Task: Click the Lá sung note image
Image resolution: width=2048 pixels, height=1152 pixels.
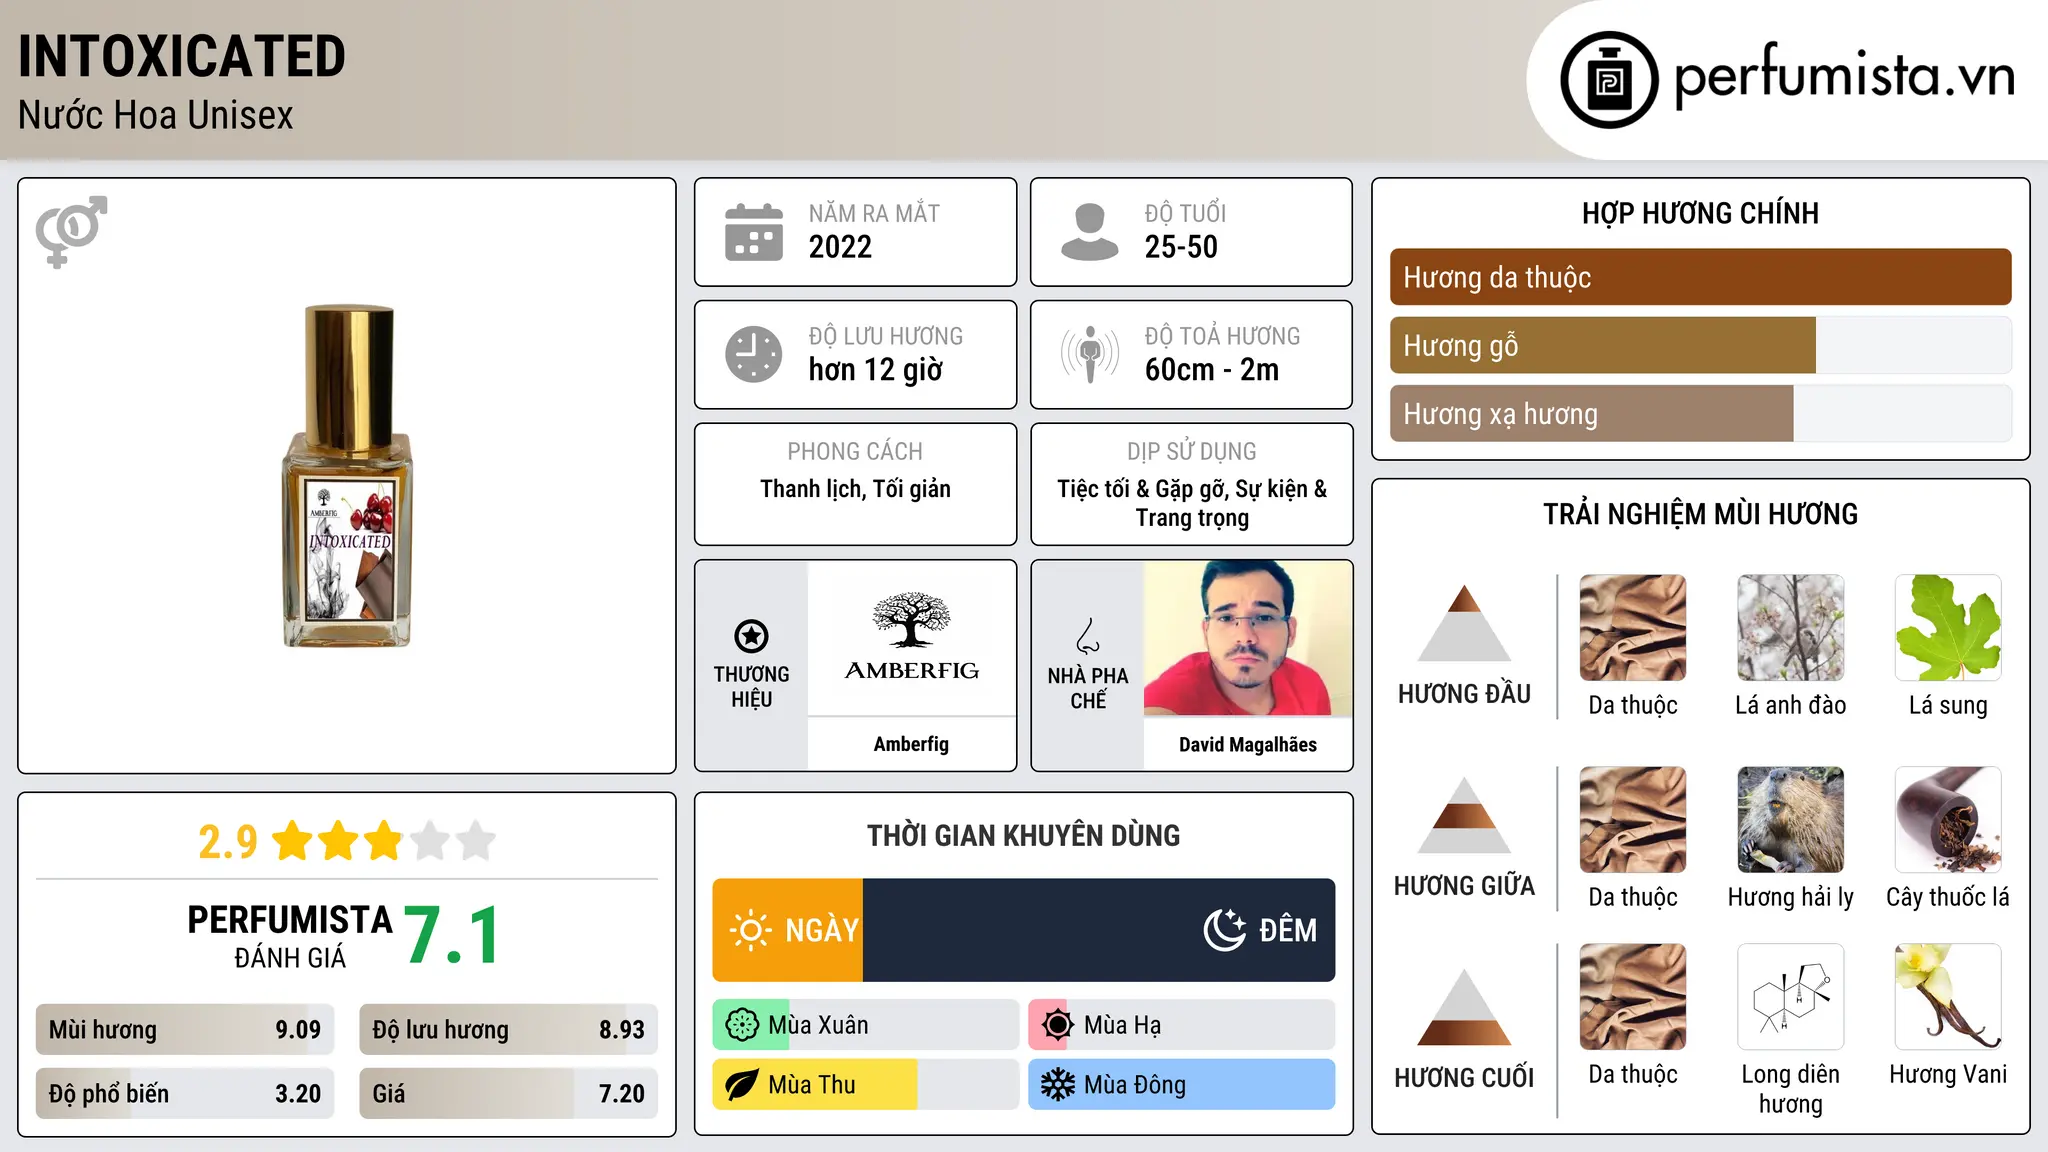Action: point(1948,628)
